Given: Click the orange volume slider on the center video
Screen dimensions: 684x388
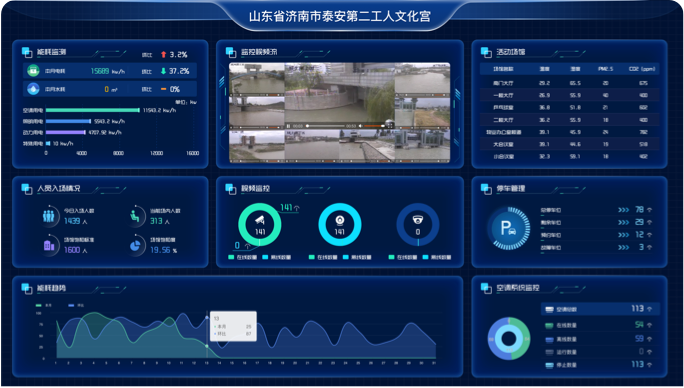Looking at the screenshot, I should click(375, 126).
